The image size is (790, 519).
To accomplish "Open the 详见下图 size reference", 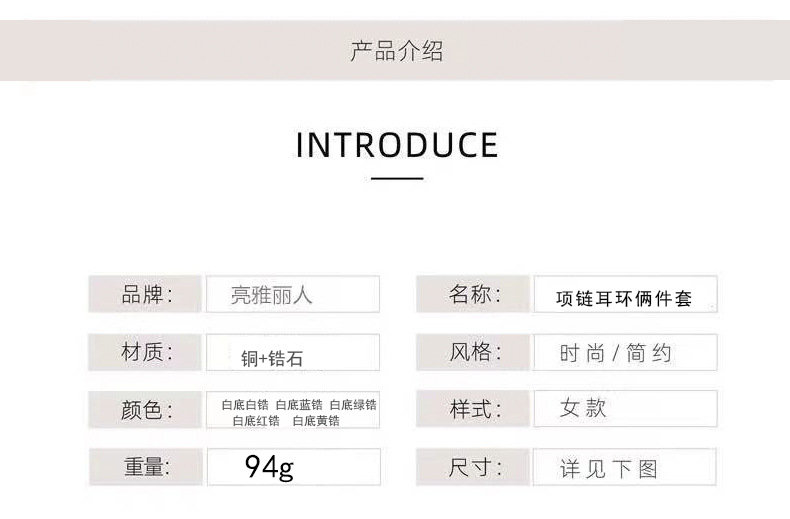I will tap(625, 468).
